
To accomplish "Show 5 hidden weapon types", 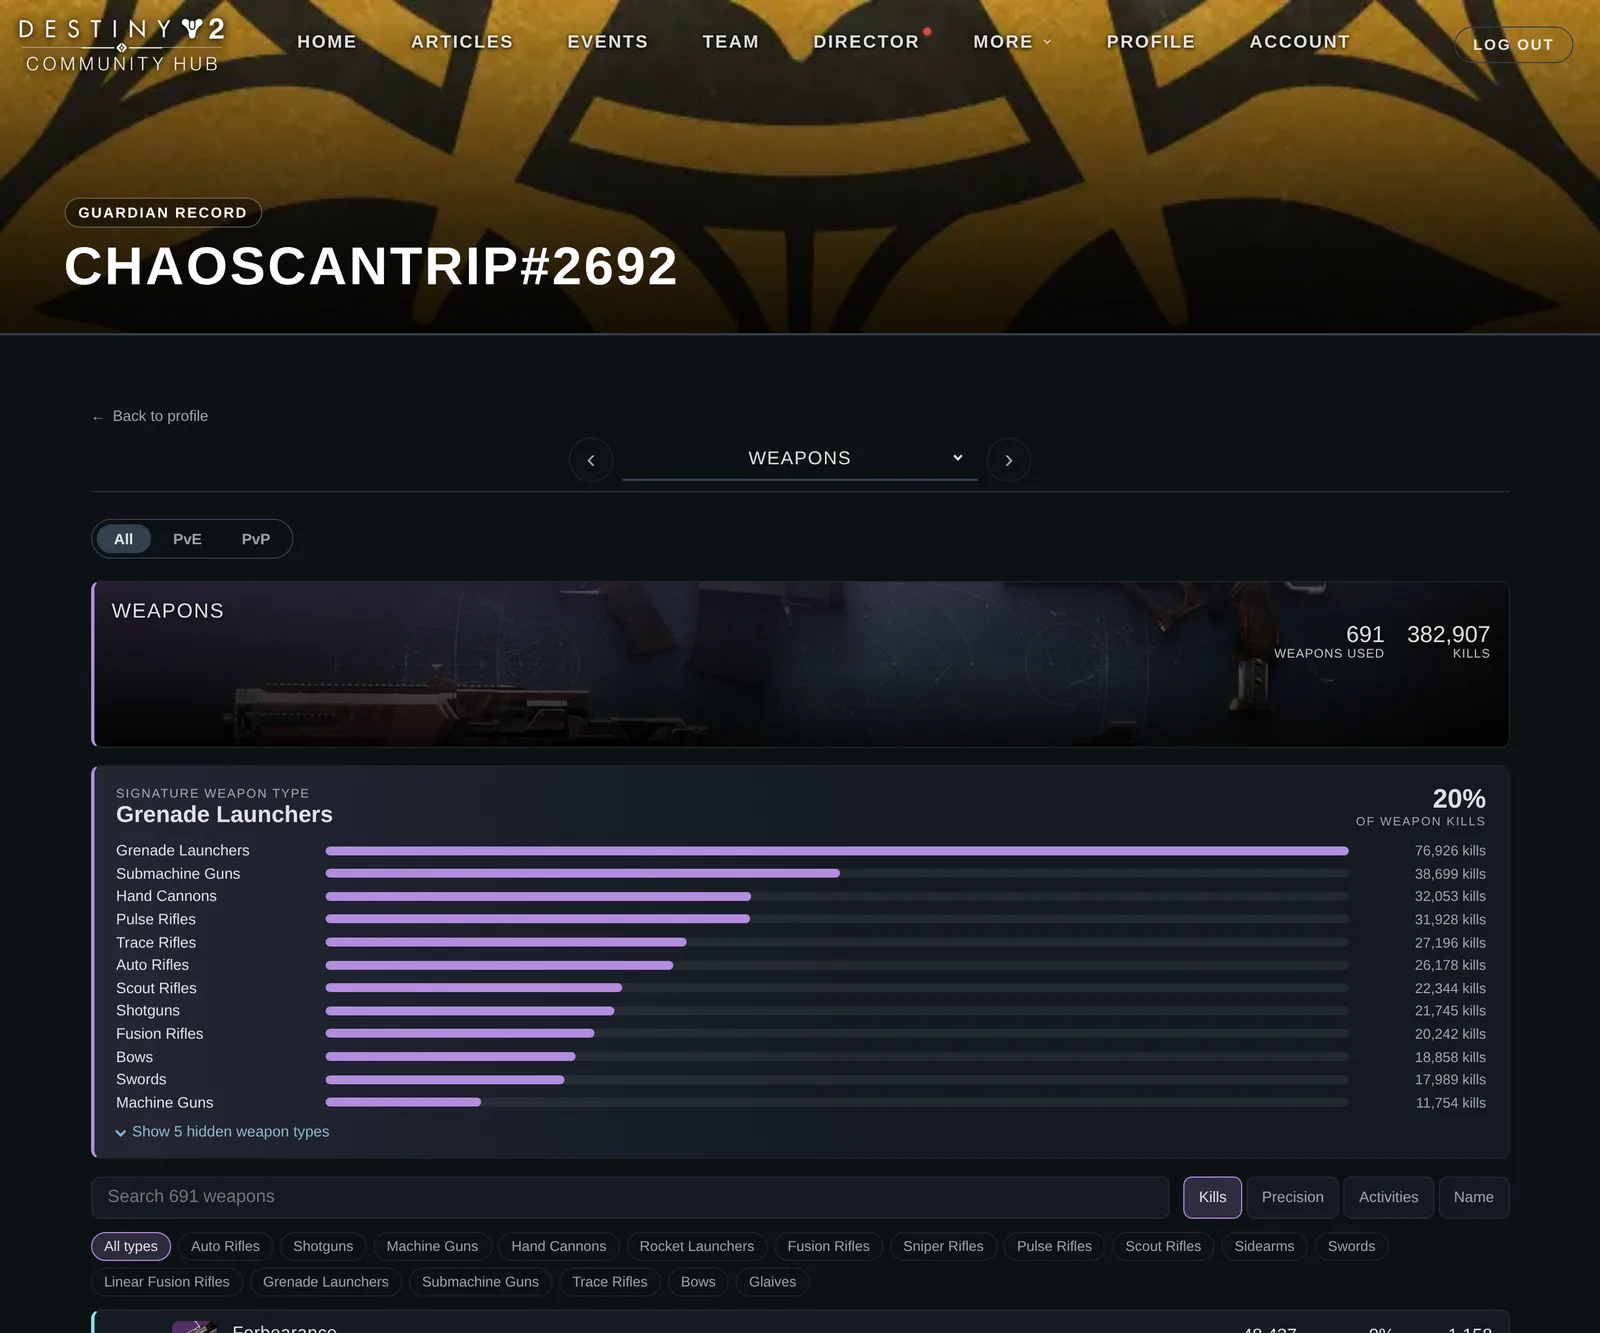I will (222, 1132).
